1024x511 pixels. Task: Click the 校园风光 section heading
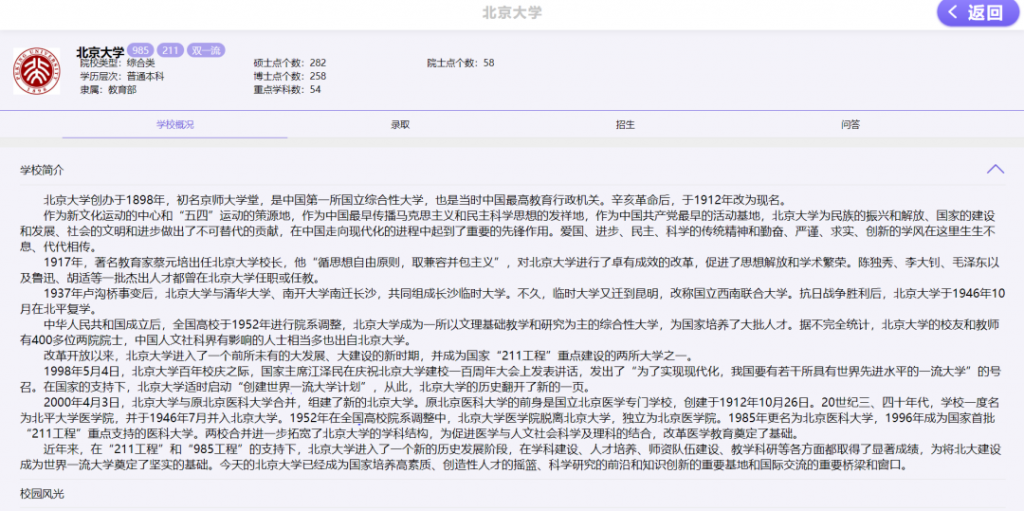(42, 494)
